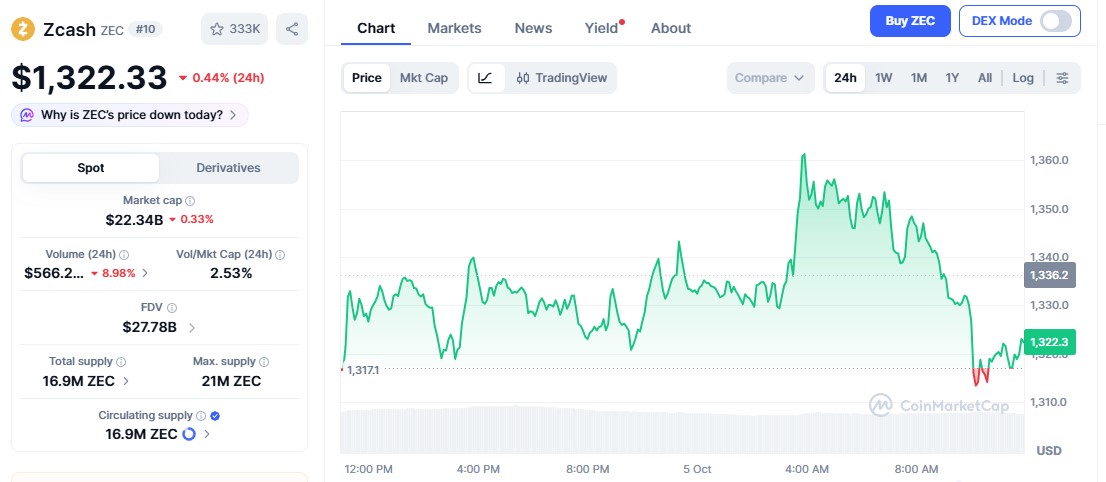The width and height of the screenshot is (1106, 482).
Task: Click the $1,322.33 price text
Action: coord(90,78)
